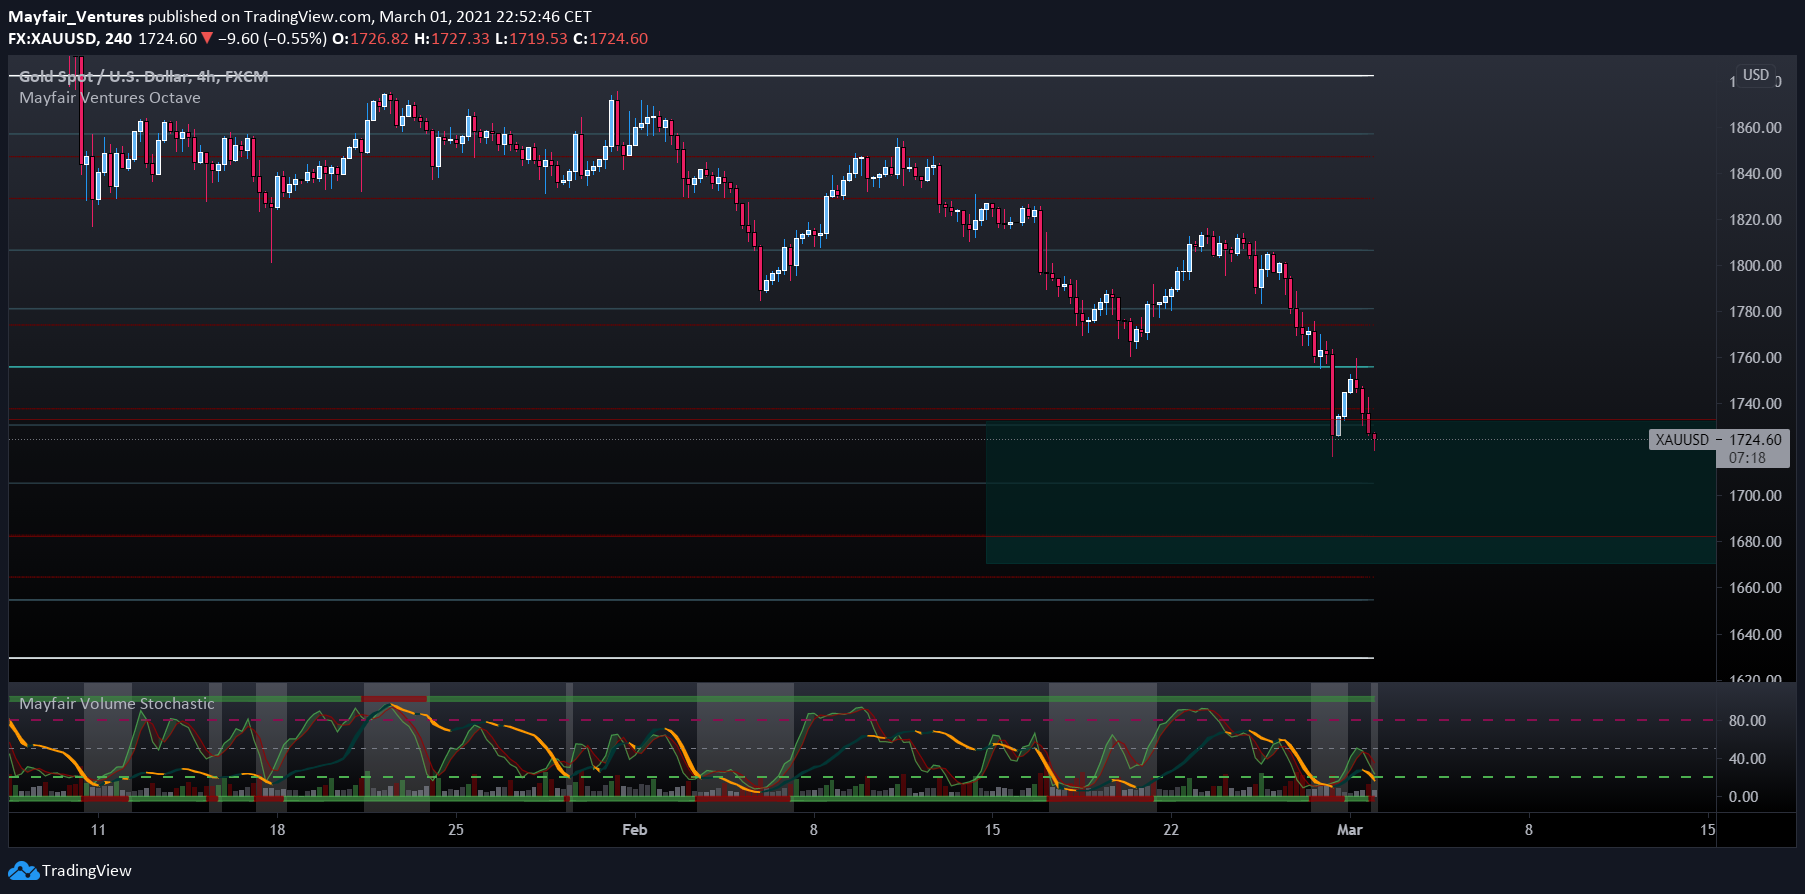Screen dimensions: 1805x894
Task: Select the Mayfair Ventures Octave indicator label
Action: 110,98
